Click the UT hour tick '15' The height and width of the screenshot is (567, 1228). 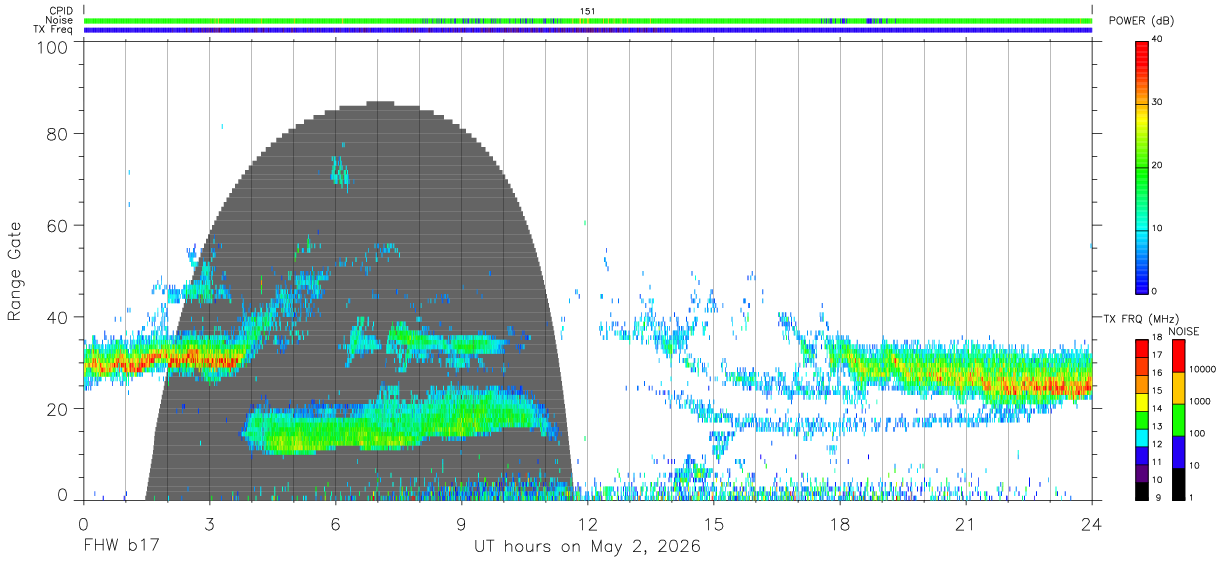coord(714,524)
